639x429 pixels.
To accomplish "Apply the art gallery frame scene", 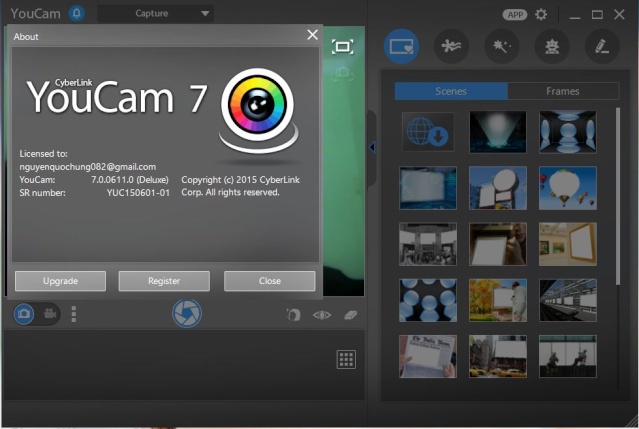I will tap(568, 244).
